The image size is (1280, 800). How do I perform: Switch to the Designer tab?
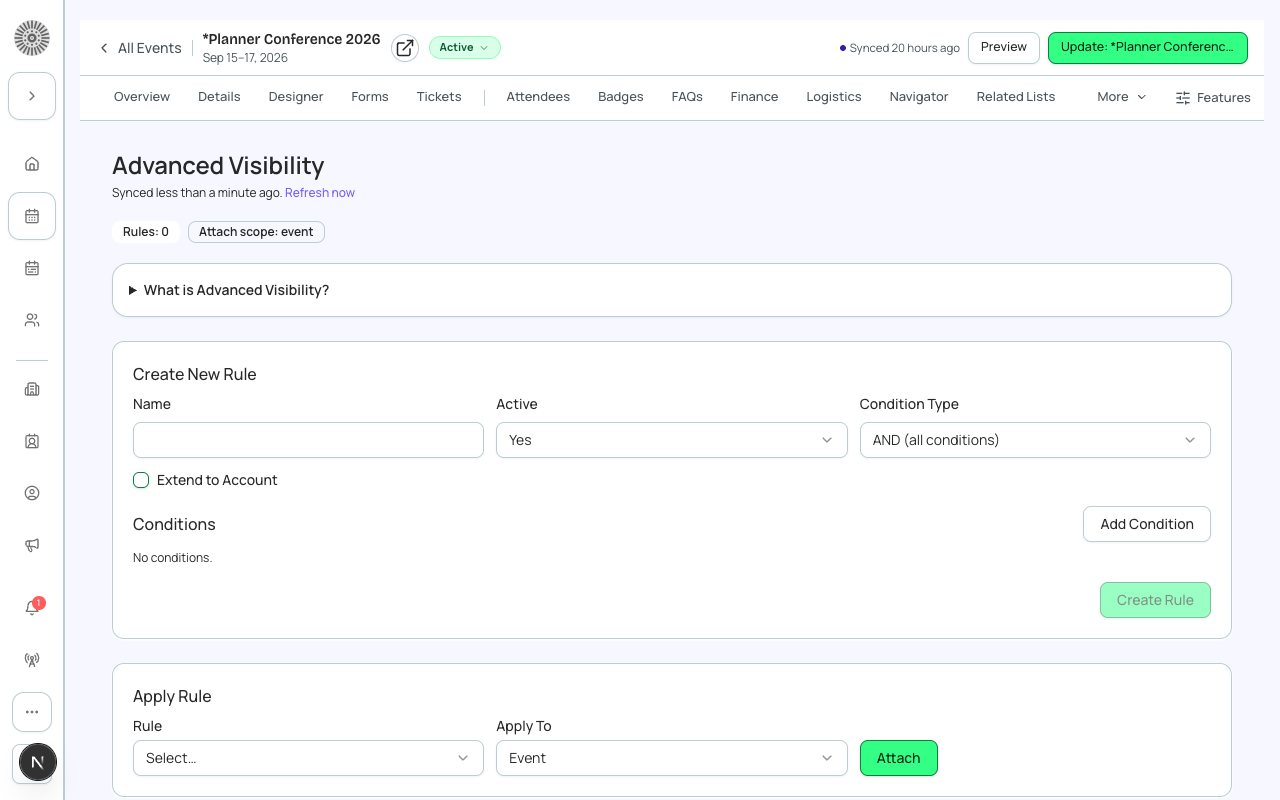click(x=296, y=97)
